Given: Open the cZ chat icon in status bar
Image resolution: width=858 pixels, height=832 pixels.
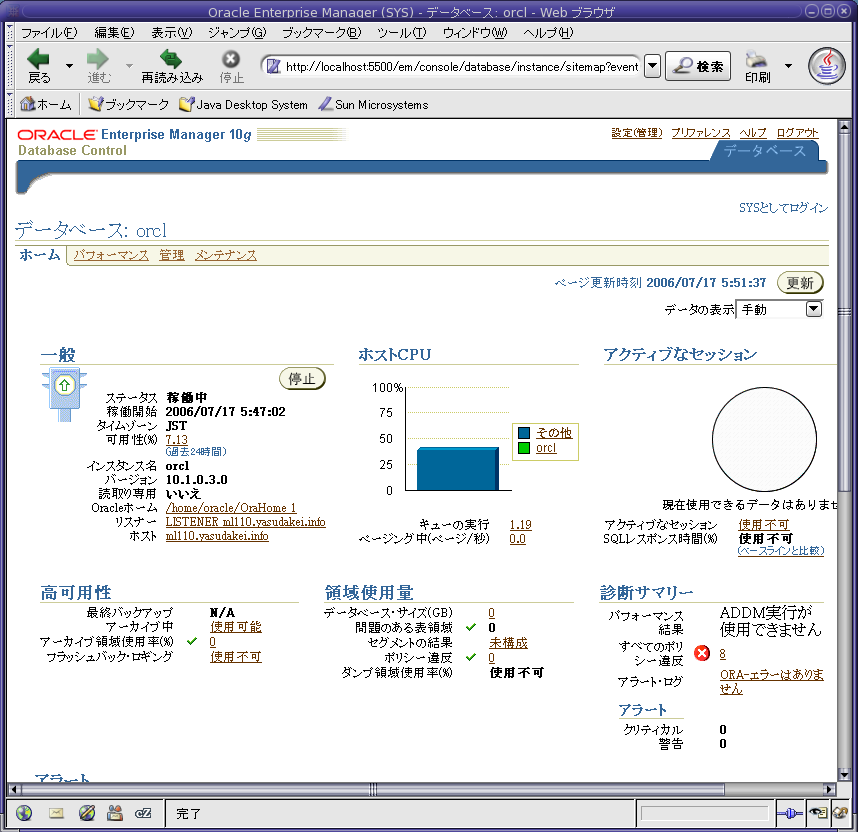Looking at the screenshot, I should 143,813.
